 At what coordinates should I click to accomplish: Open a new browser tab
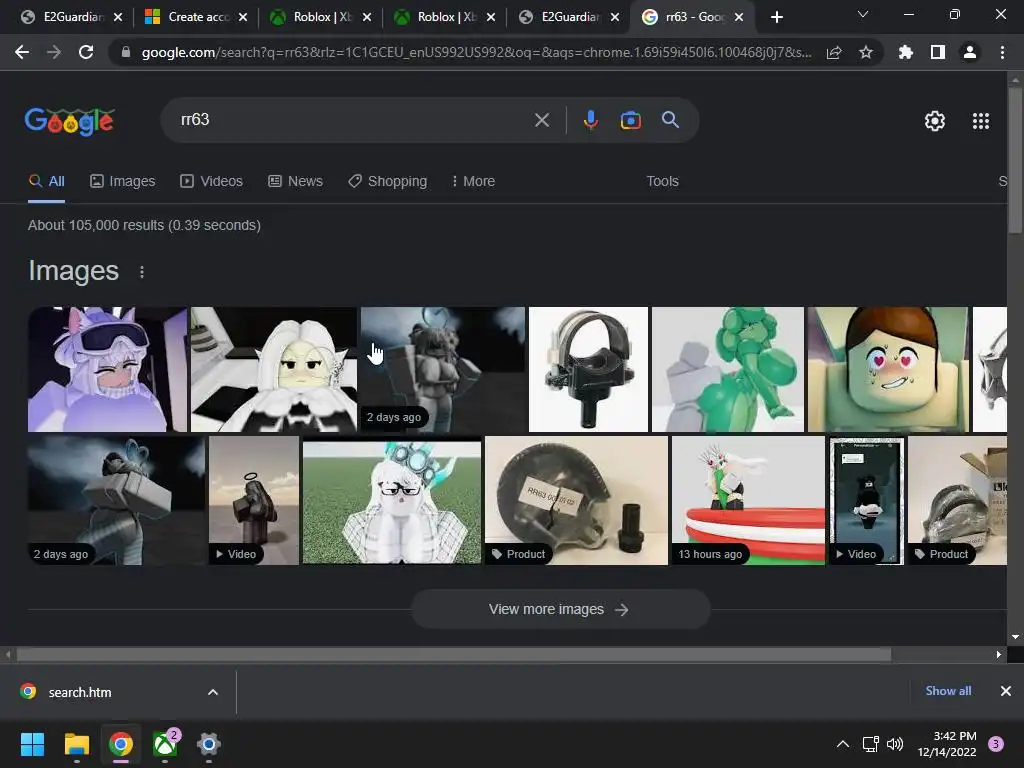coord(776,17)
